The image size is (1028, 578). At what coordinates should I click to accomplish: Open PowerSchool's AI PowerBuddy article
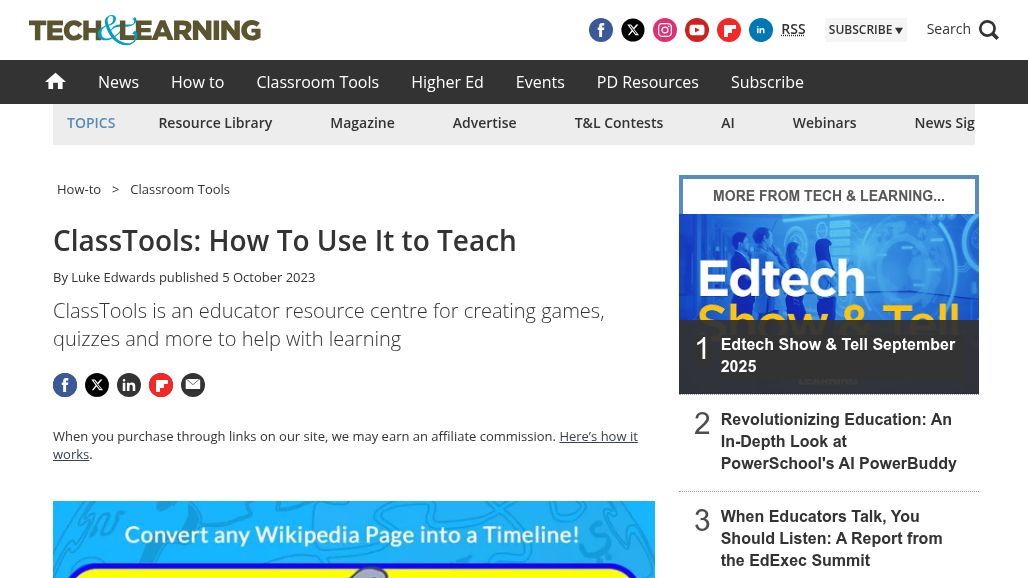839,441
